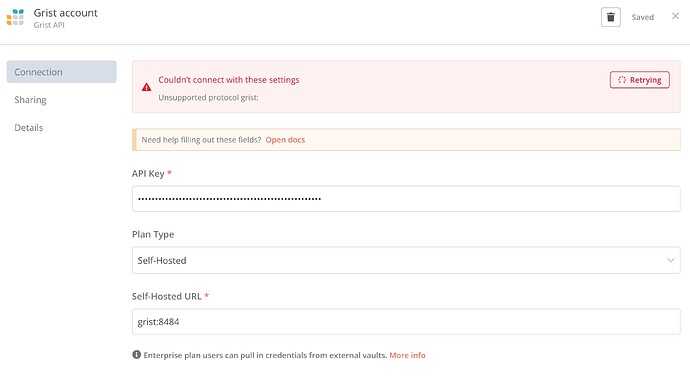Click the trash delete credential icon

pos(610,17)
